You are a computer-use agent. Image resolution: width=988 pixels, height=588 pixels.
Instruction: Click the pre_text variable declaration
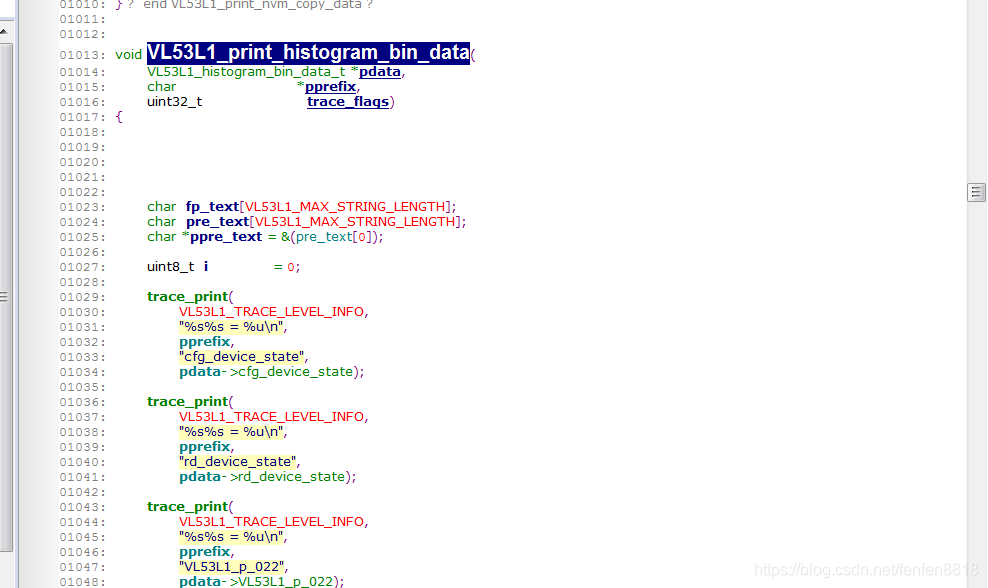217,222
